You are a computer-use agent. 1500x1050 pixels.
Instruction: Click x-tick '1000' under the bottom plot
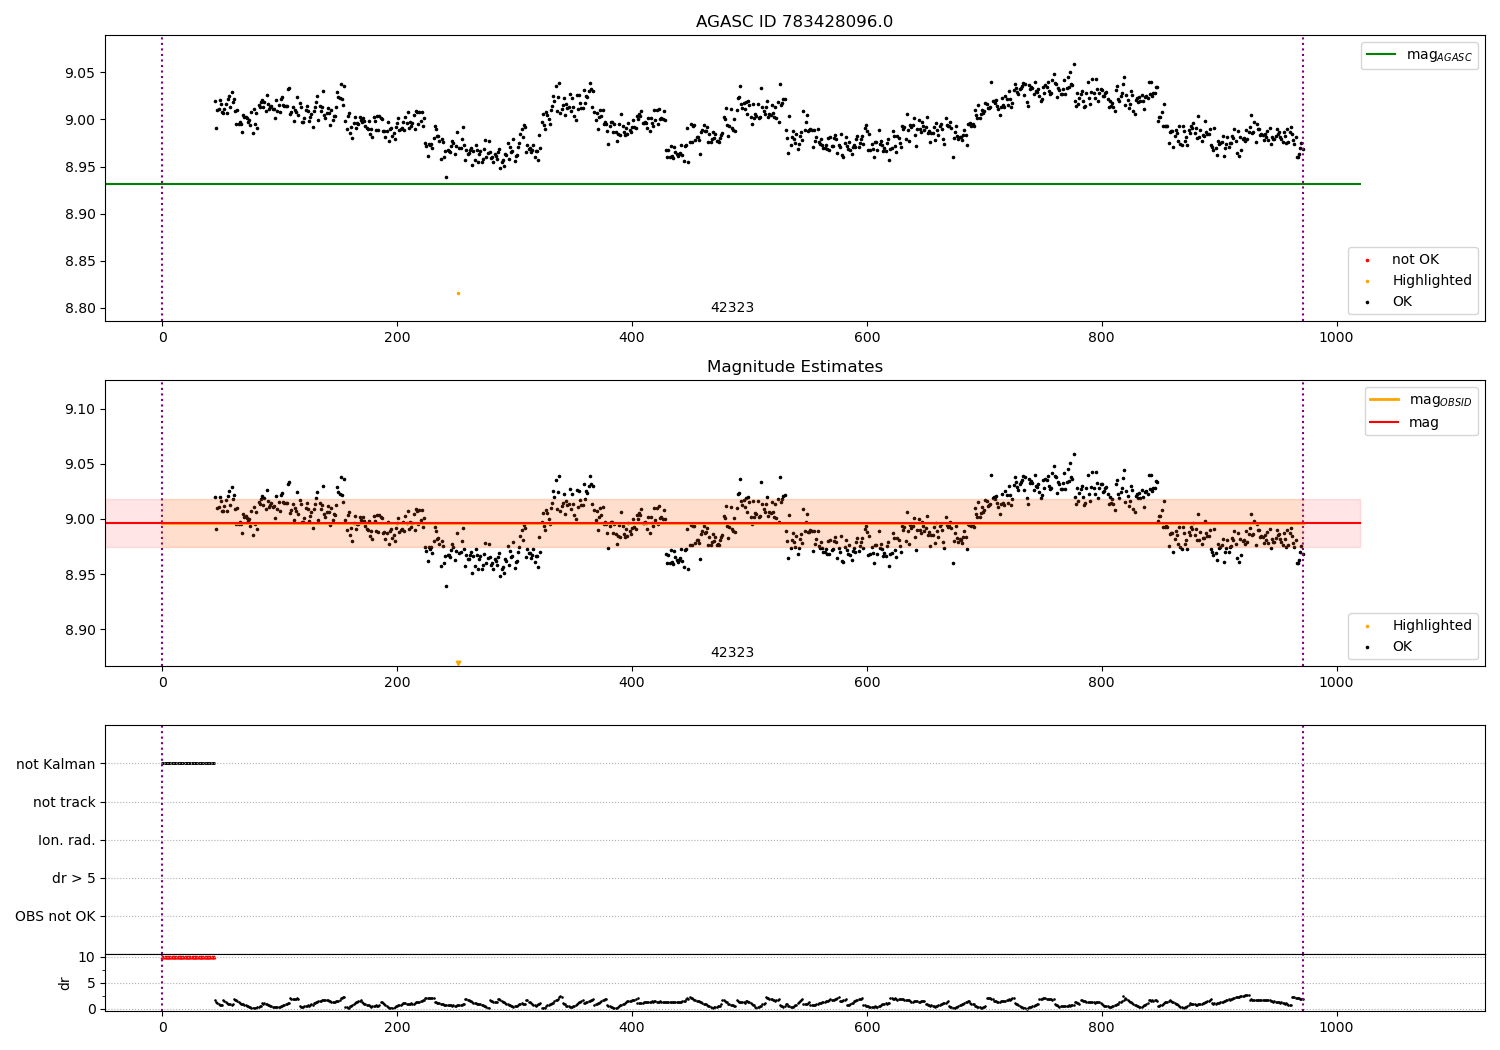1336,1027
